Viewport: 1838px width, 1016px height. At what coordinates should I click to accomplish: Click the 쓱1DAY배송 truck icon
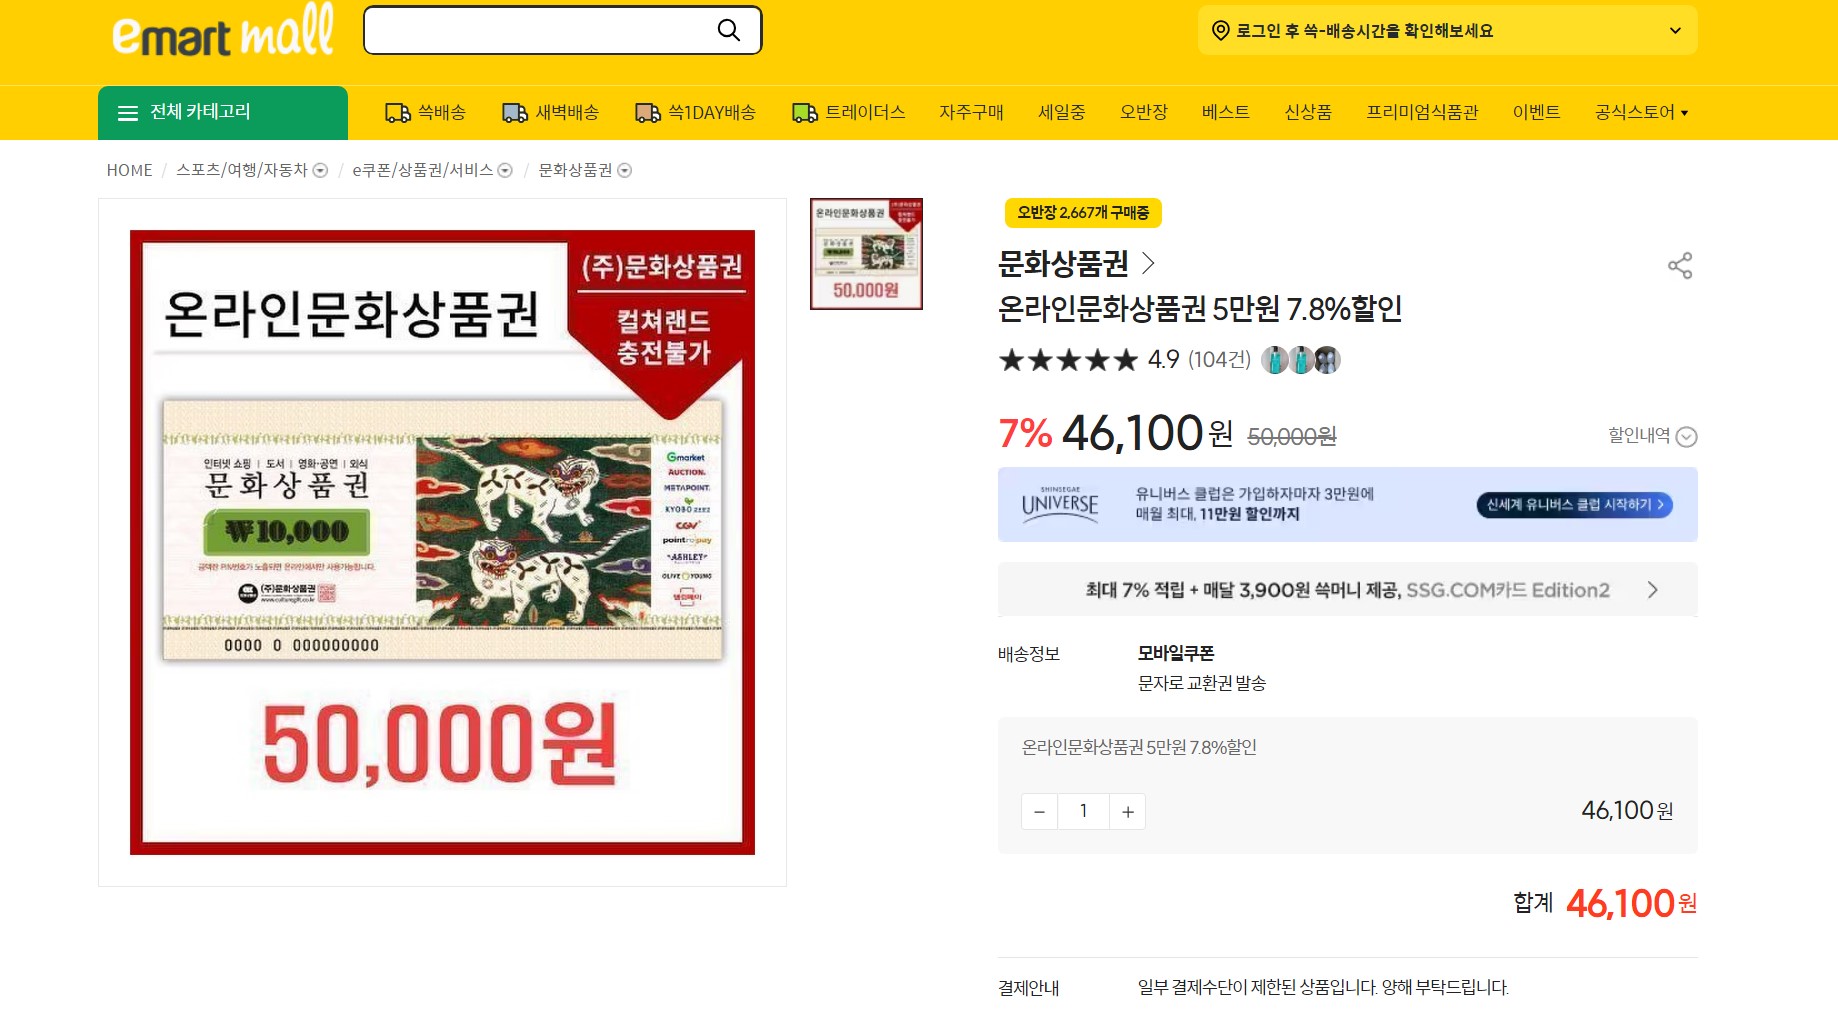coord(648,113)
